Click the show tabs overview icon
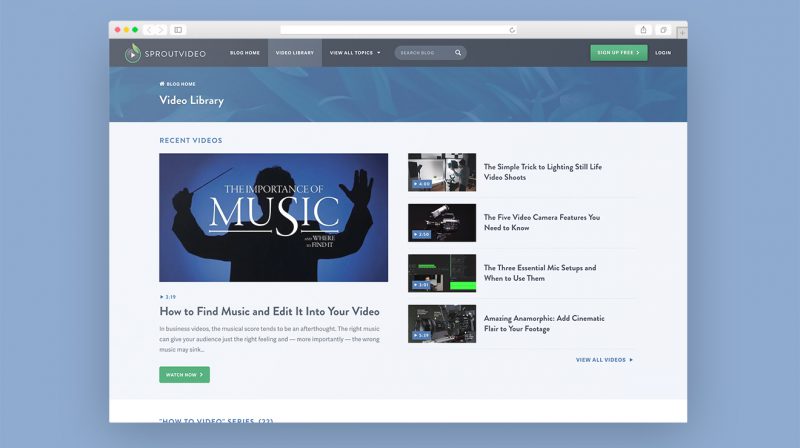Viewport: 800px width, 448px height. point(663,30)
